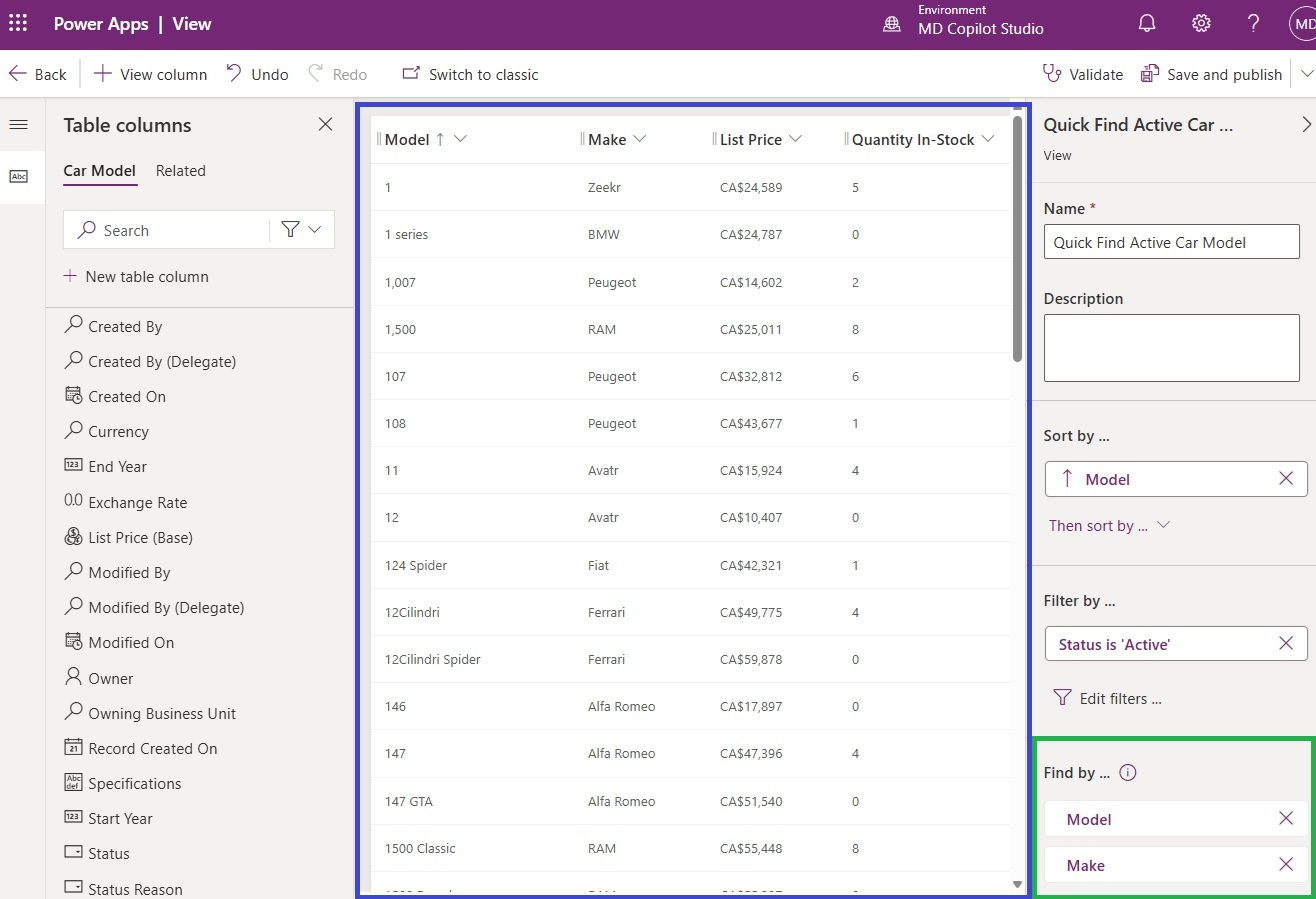
Task: Switch to the Related tab
Action: tap(181, 171)
